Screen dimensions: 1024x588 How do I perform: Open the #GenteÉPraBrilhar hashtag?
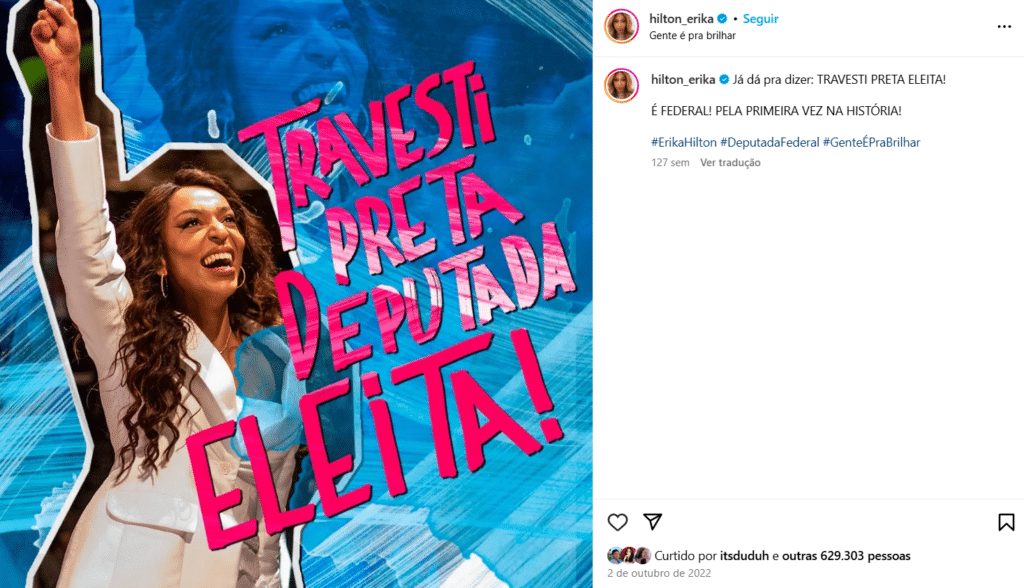coord(871,142)
